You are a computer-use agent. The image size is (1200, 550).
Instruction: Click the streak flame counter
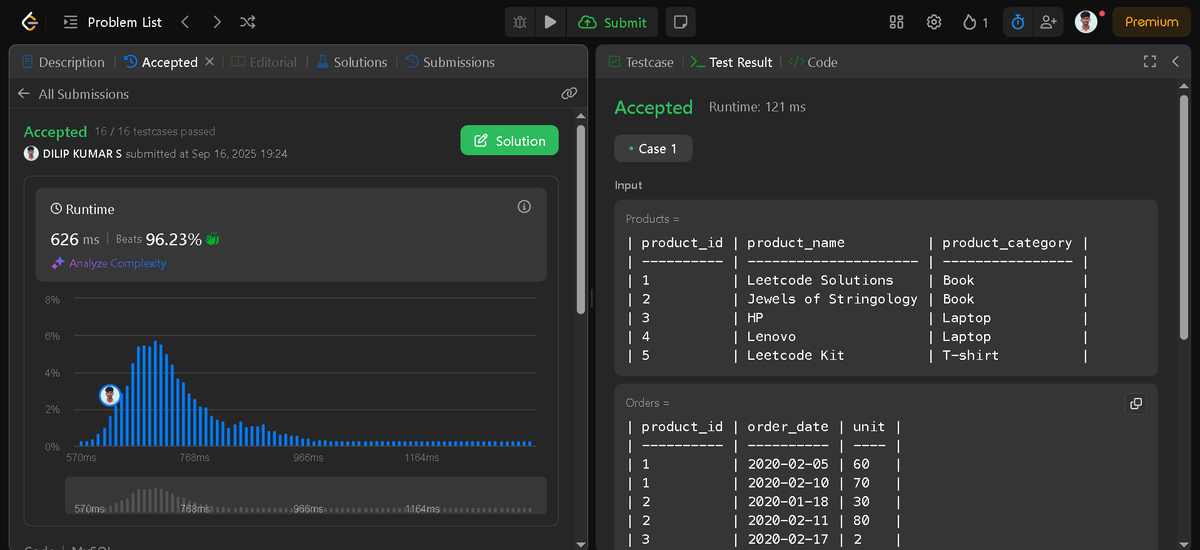pos(976,22)
